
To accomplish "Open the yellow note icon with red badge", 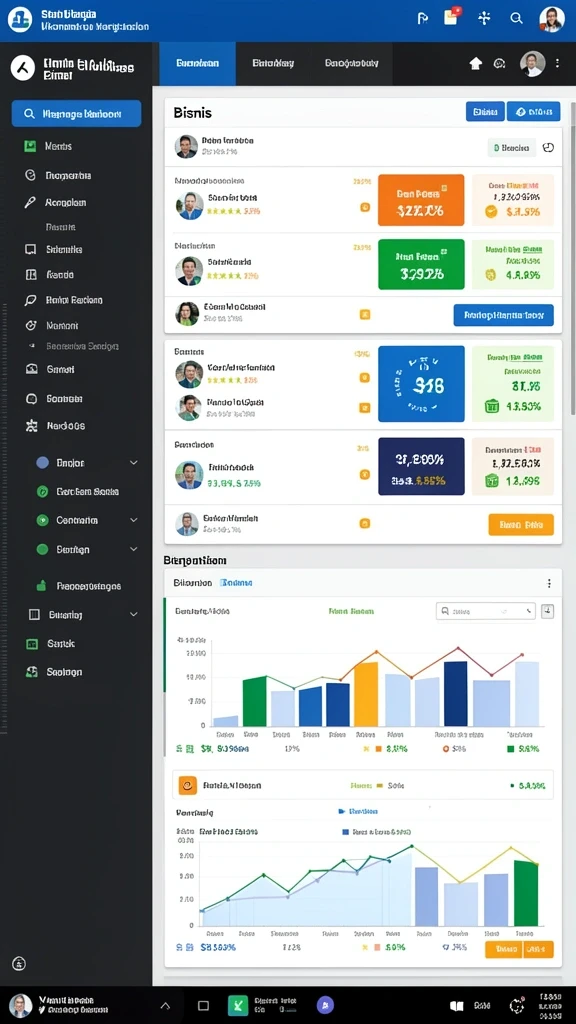I will [x=452, y=16].
